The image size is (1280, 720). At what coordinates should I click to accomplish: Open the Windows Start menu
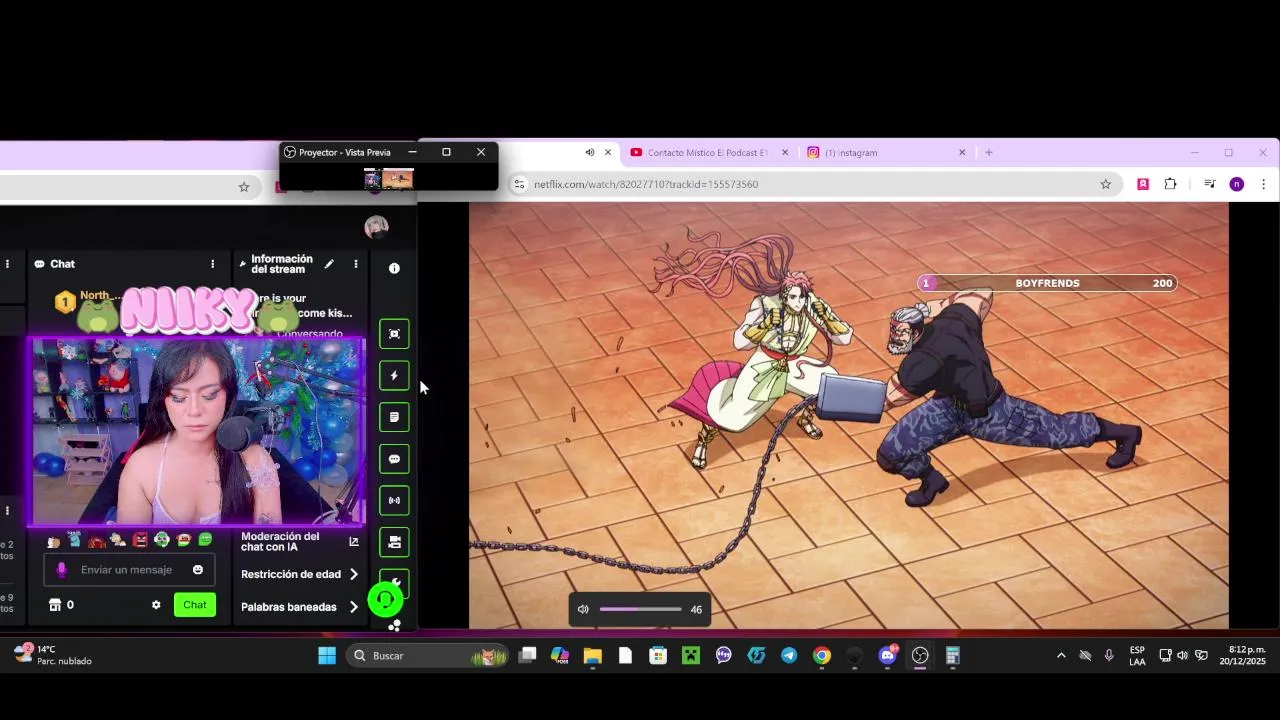click(327, 656)
